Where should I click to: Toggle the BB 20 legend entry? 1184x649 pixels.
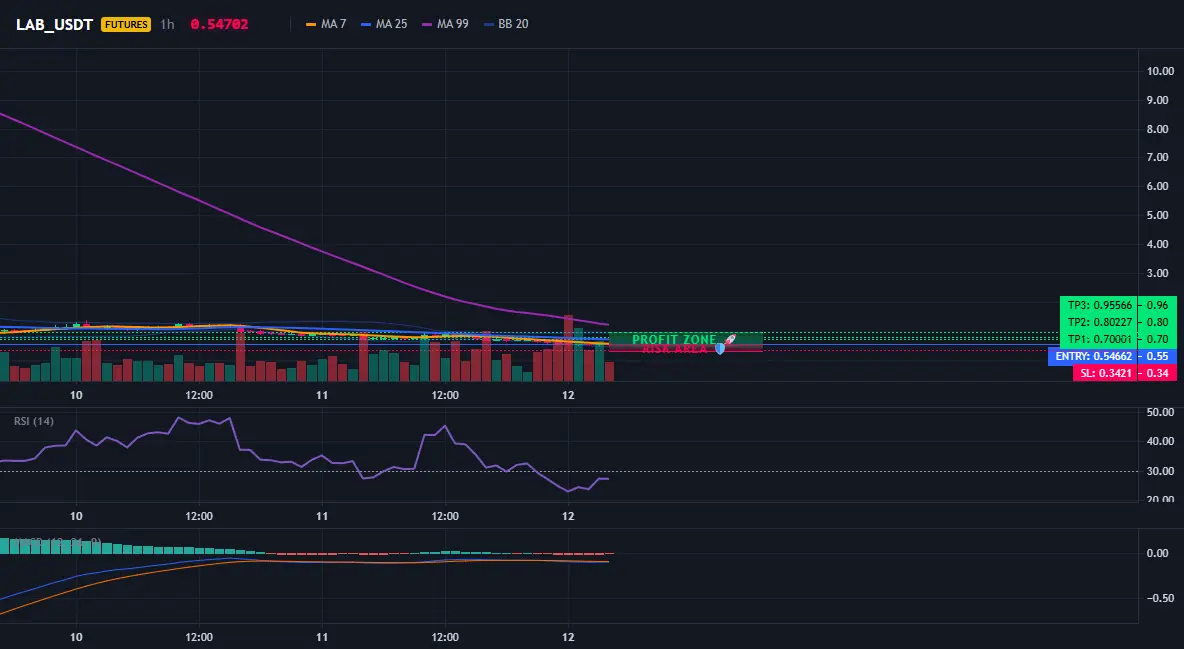[506, 24]
